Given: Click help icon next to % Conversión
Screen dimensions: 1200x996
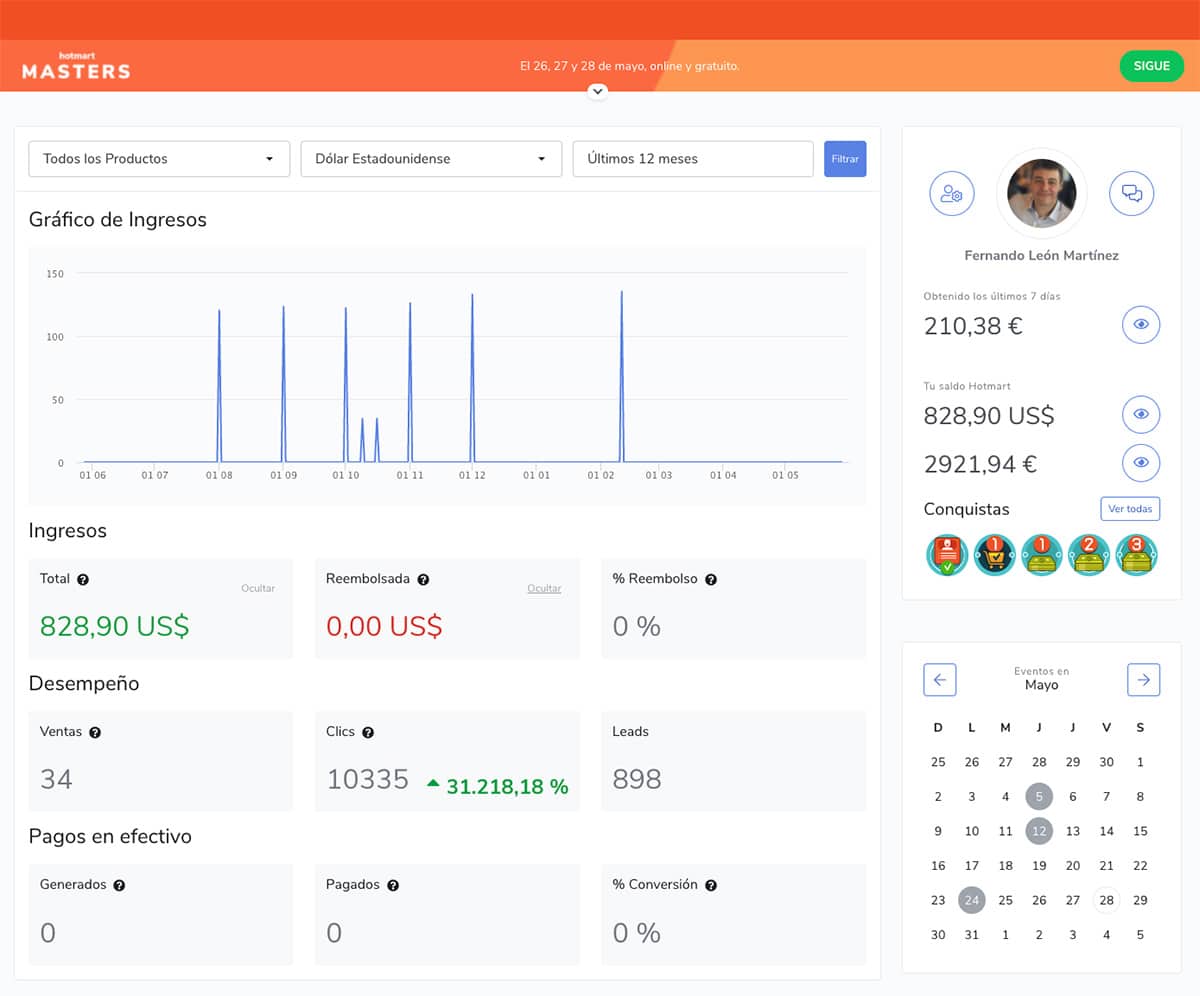Looking at the screenshot, I should coord(711,885).
